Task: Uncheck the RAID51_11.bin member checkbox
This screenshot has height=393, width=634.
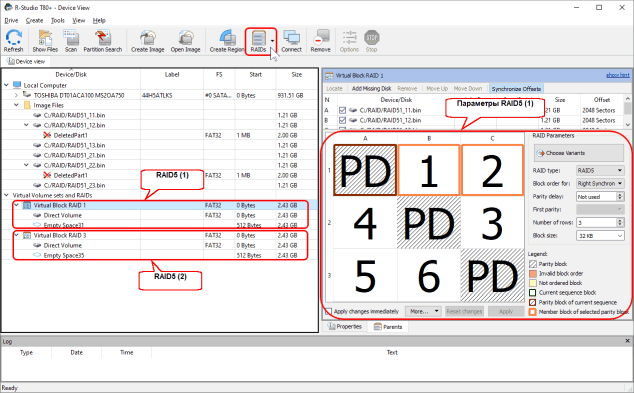Action: pyautogui.click(x=342, y=110)
